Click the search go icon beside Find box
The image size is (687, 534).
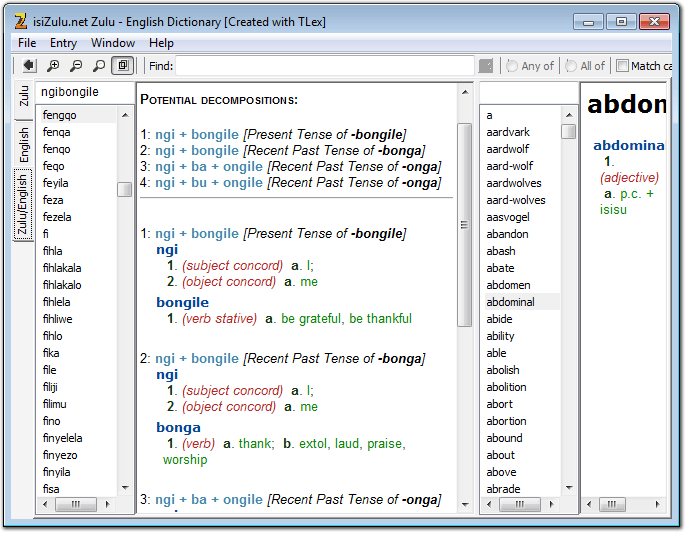(x=485, y=66)
